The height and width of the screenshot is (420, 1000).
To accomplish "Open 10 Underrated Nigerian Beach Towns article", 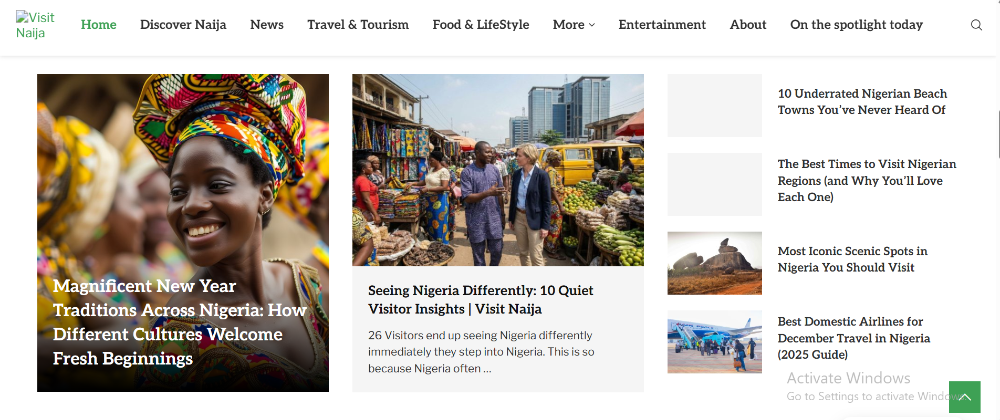I will tap(862, 102).
